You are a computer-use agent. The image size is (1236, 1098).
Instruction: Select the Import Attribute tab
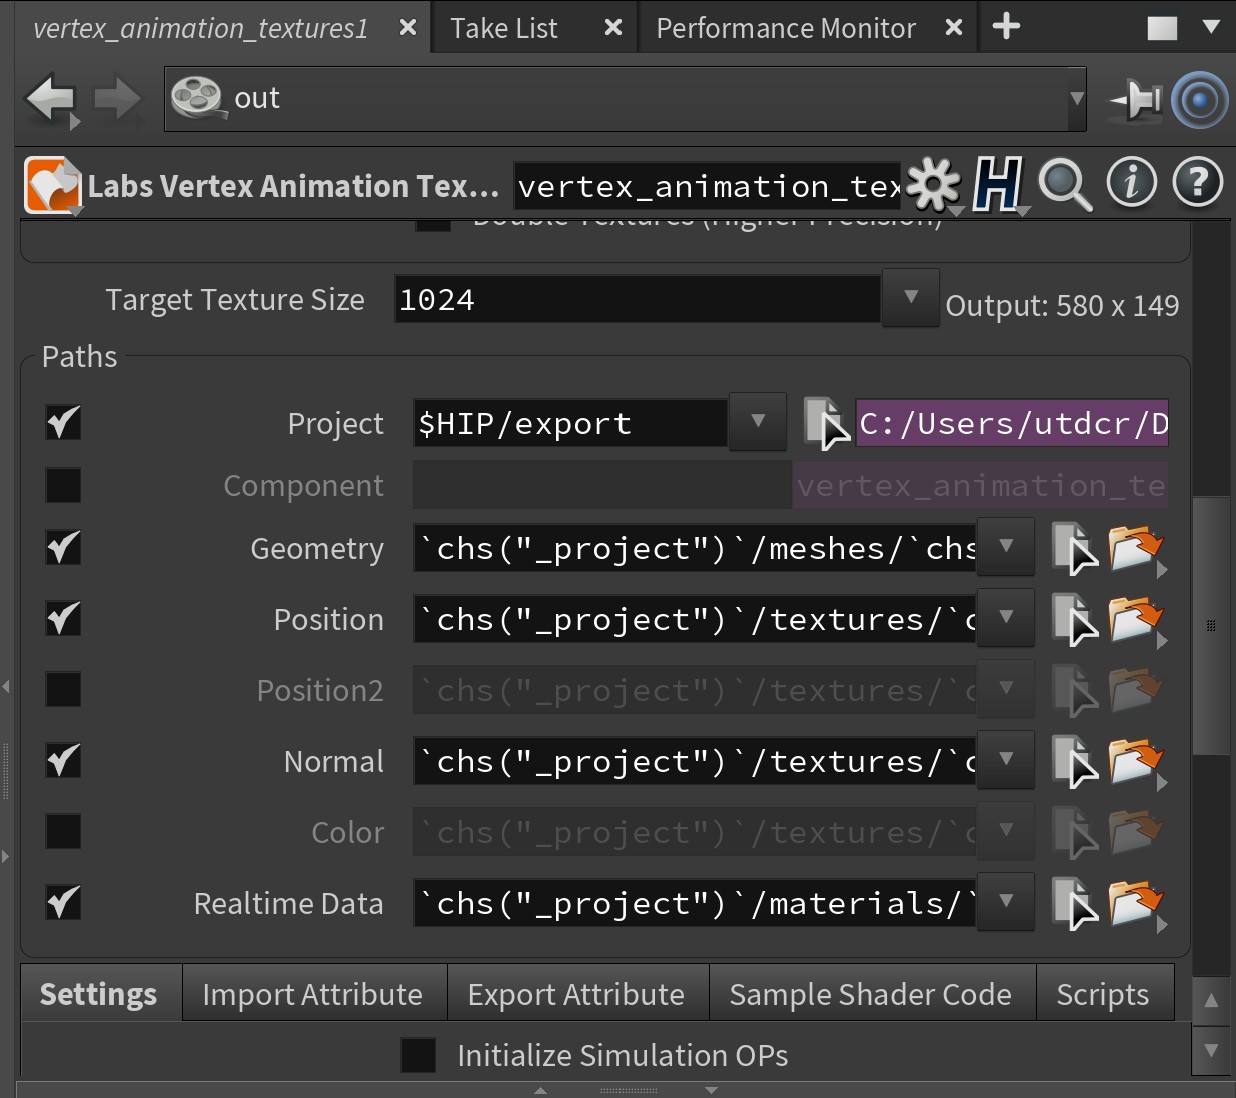pos(313,994)
